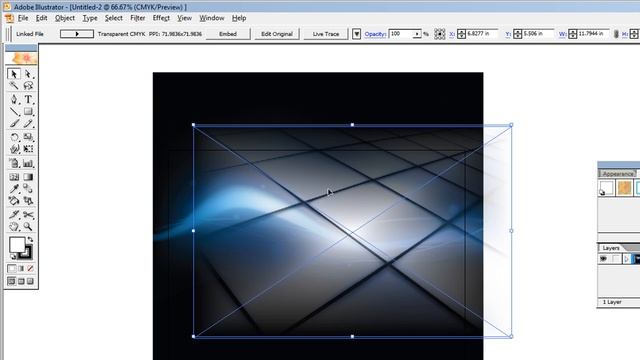The width and height of the screenshot is (640, 360).
Task: Click the white Fill color box
Action: [x=17, y=245]
